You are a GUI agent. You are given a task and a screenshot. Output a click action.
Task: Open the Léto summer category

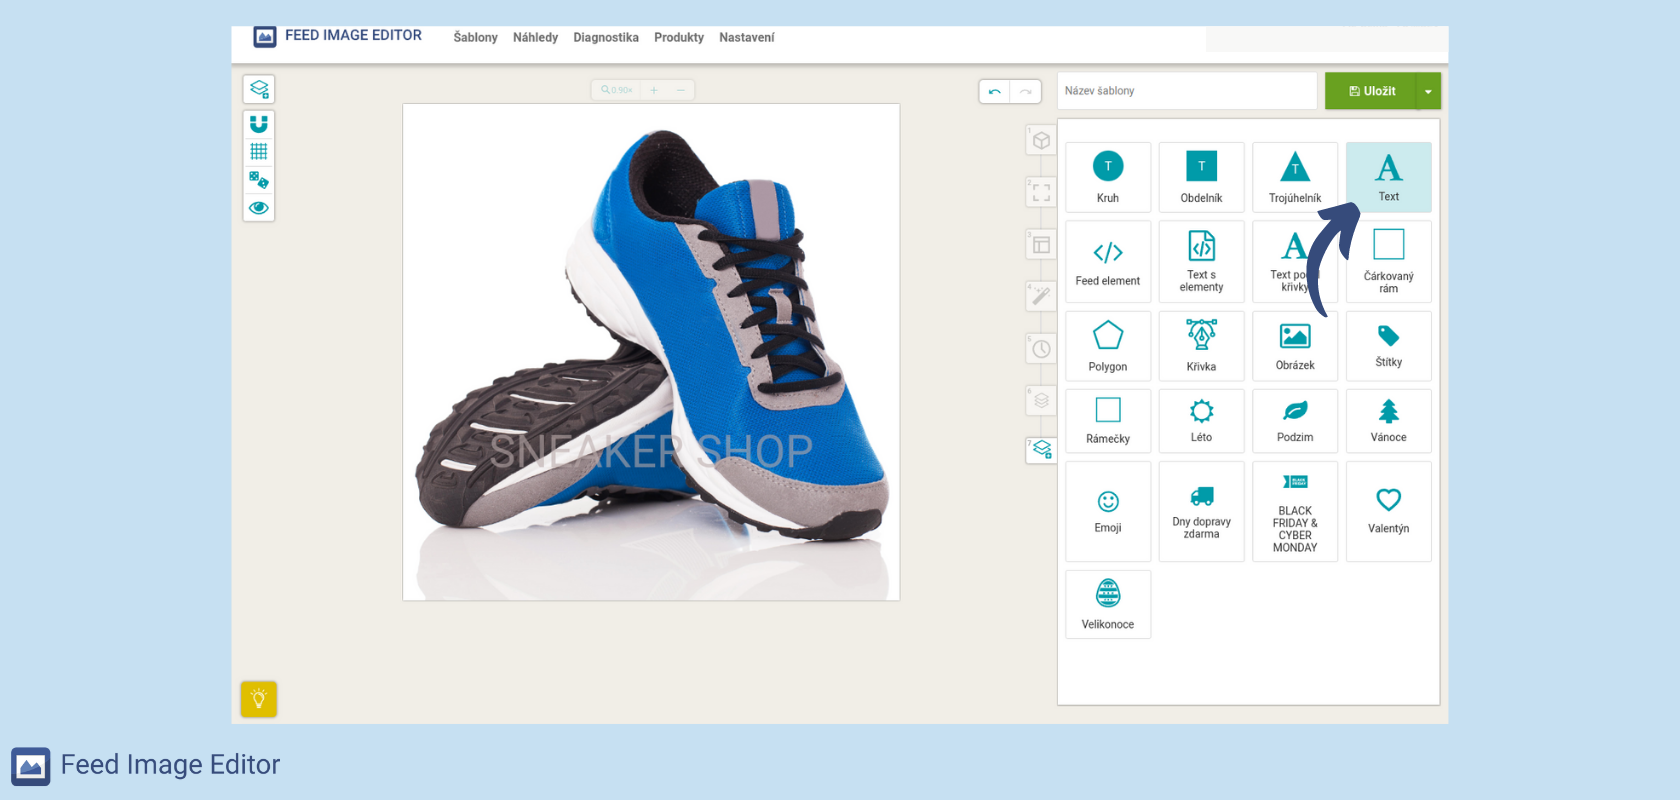pyautogui.click(x=1201, y=421)
